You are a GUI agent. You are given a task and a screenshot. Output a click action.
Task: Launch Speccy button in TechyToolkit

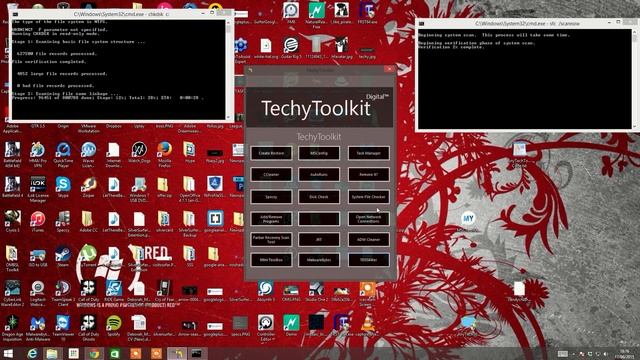coord(271,197)
